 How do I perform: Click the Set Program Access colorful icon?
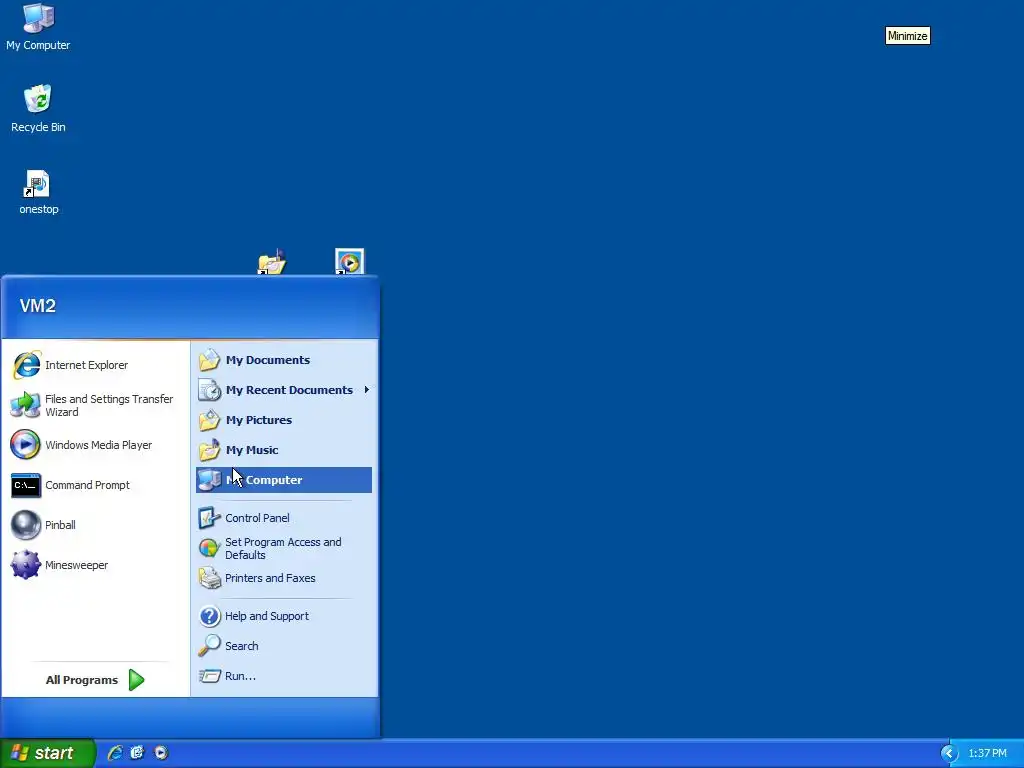pyautogui.click(x=210, y=548)
